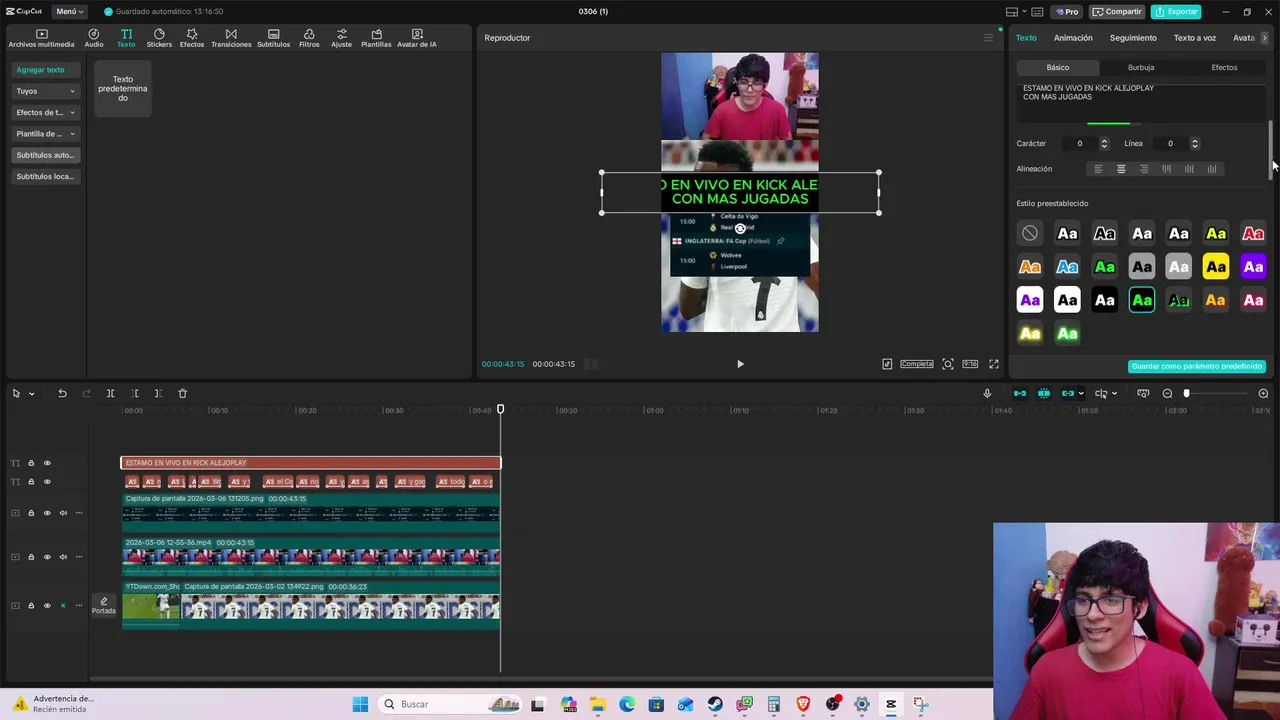The width and height of the screenshot is (1280, 720).
Task: Open the Stickers panel
Action: point(159,38)
